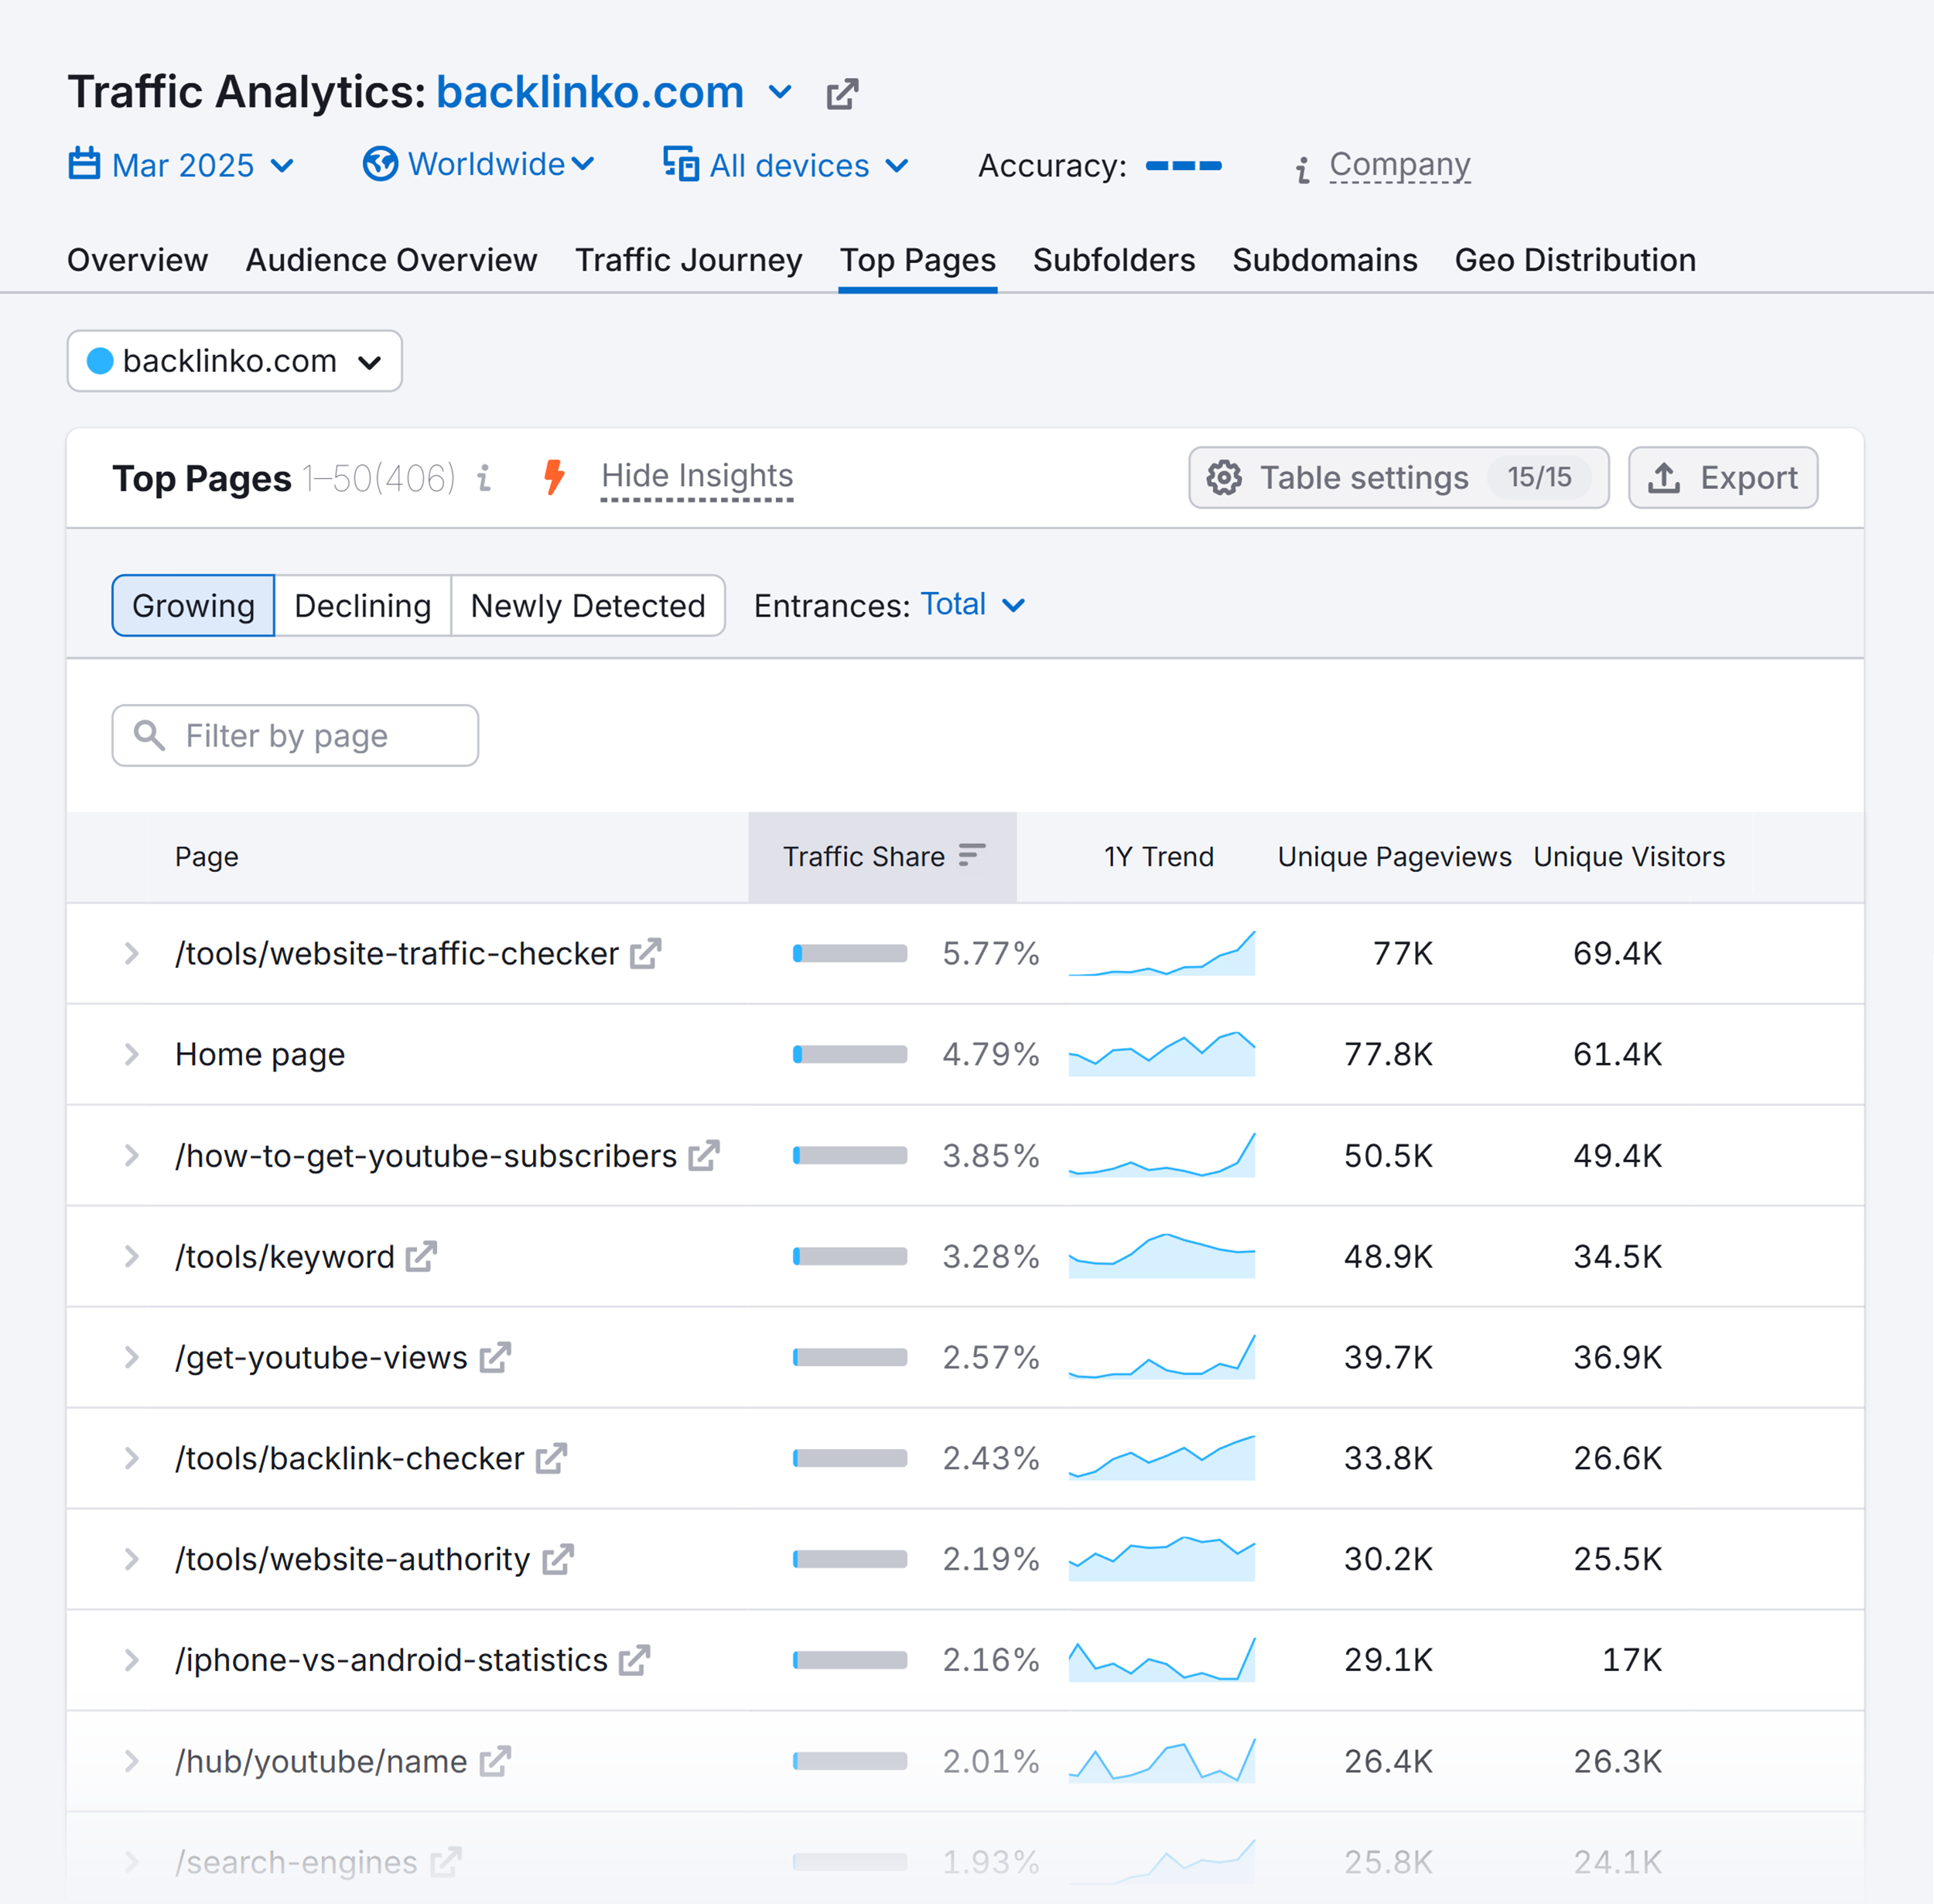This screenshot has height=1904, width=1934.
Task: Select the Newly Detected filter toggle
Action: 588,605
